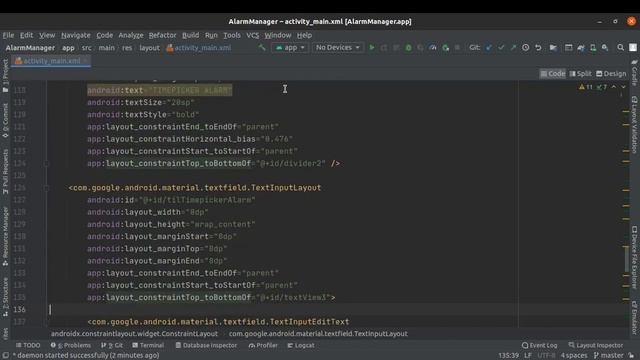Open the Project tool window sidebar

5,76
